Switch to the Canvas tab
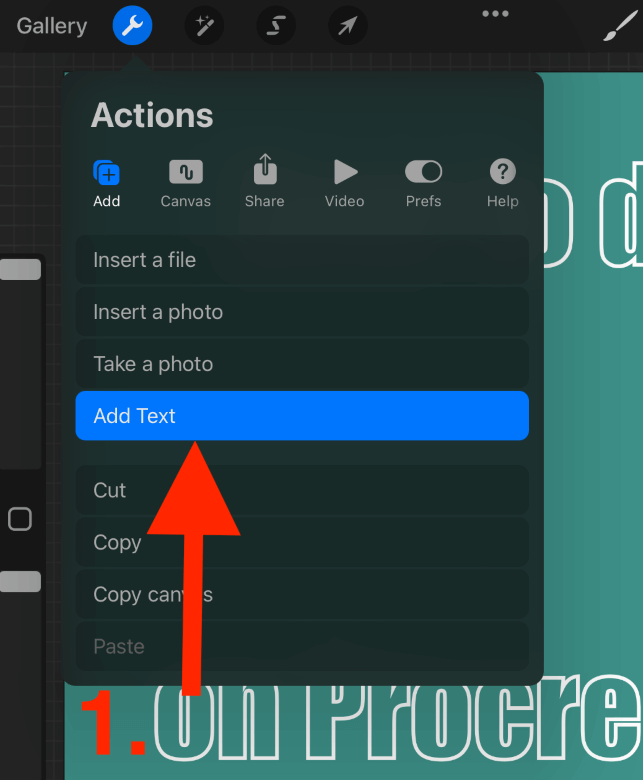This screenshot has width=643, height=780. [185, 183]
